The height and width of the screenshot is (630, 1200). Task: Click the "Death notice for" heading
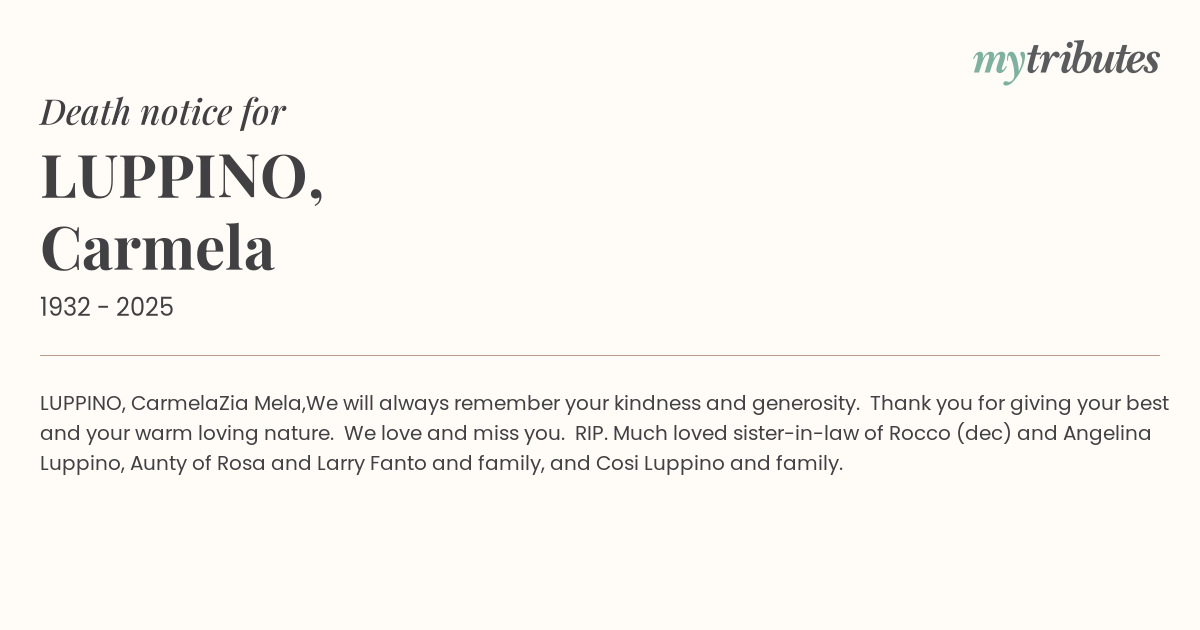(163, 112)
